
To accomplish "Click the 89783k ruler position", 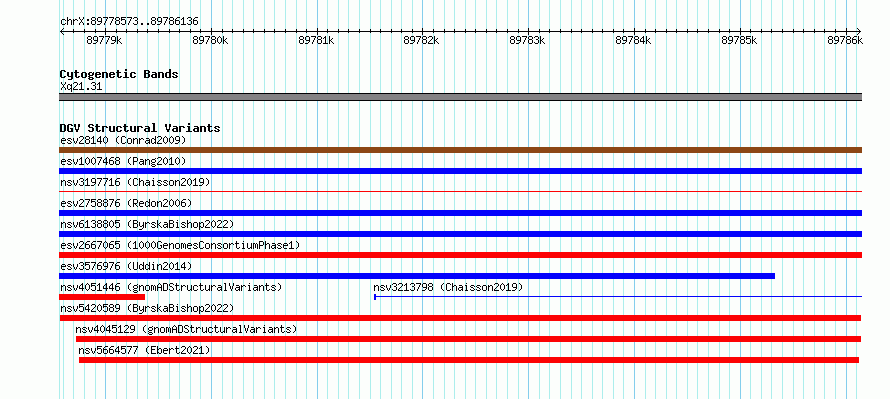I will pyautogui.click(x=528, y=40).
